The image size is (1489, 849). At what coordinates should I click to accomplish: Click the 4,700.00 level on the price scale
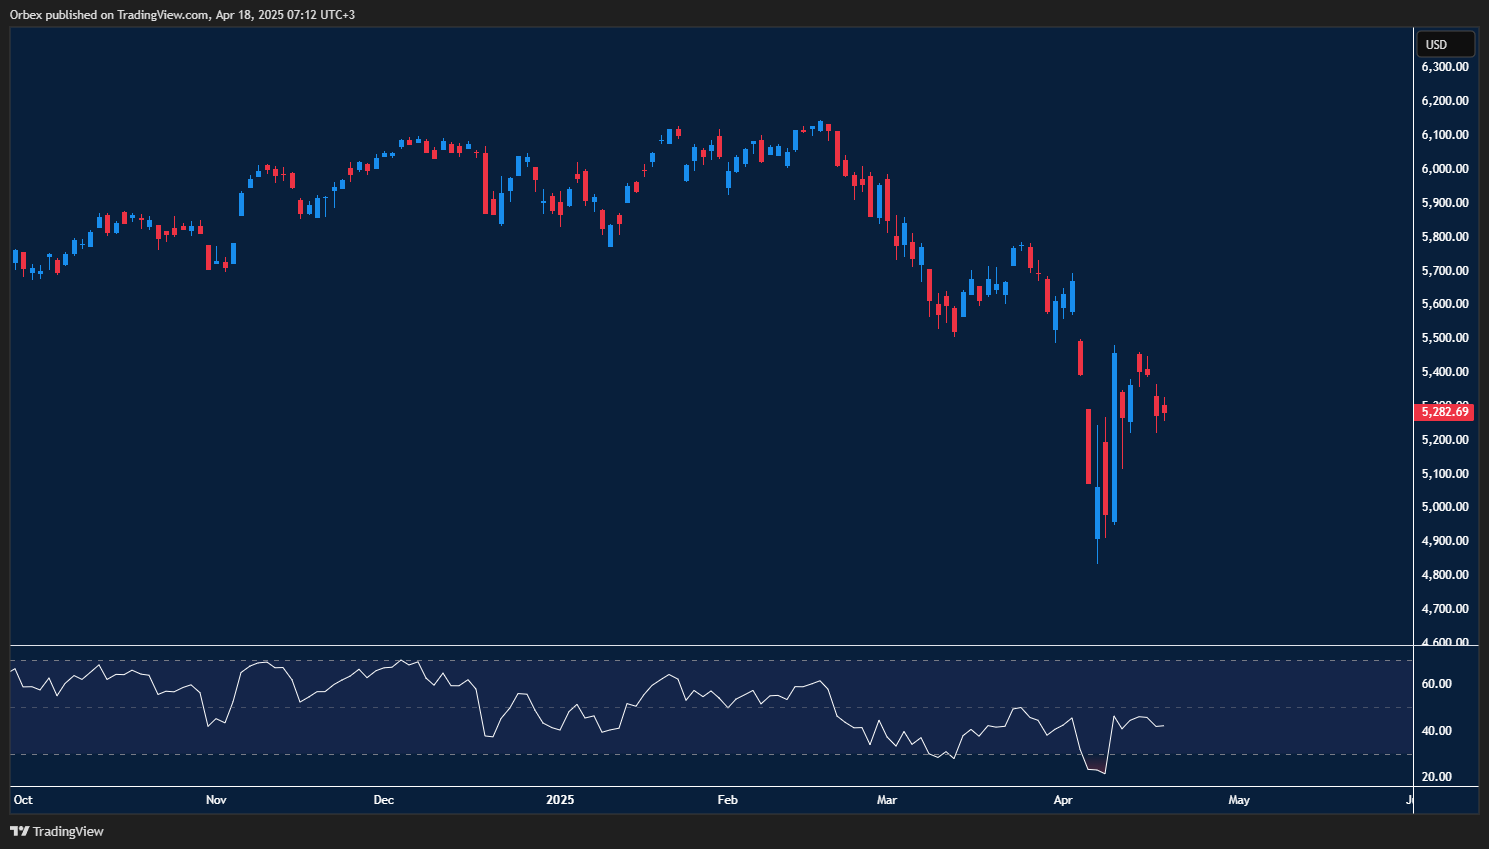(x=1445, y=609)
